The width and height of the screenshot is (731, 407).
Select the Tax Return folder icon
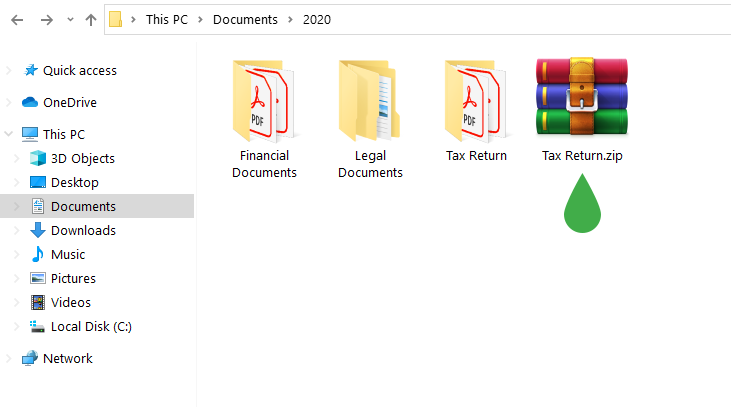click(x=476, y=101)
